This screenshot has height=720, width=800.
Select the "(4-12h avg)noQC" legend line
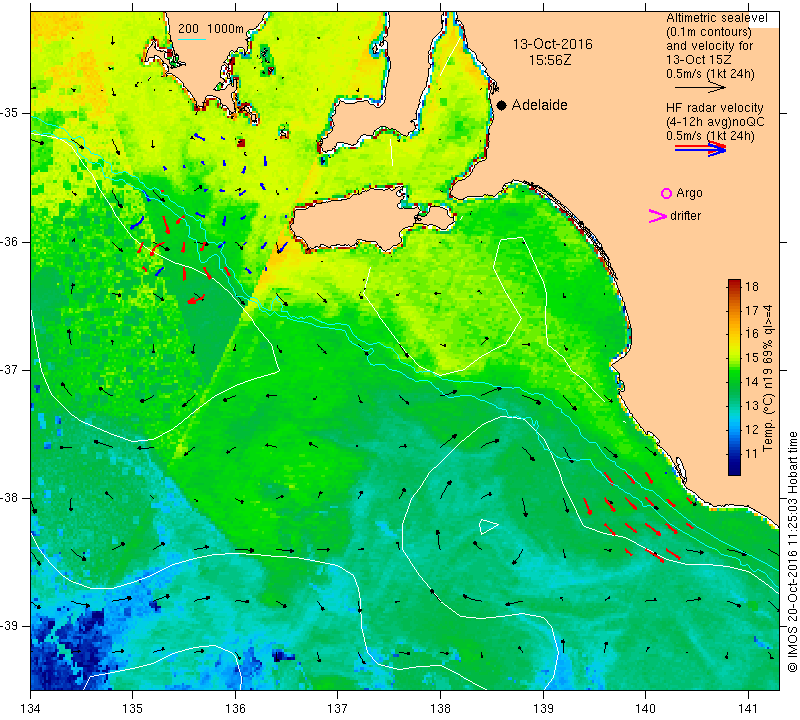pos(715,122)
